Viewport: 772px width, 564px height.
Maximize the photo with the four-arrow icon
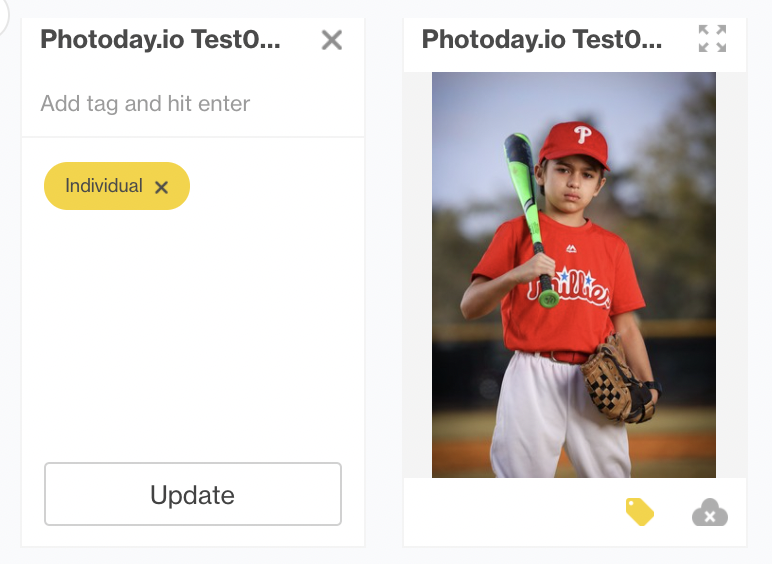tap(712, 39)
